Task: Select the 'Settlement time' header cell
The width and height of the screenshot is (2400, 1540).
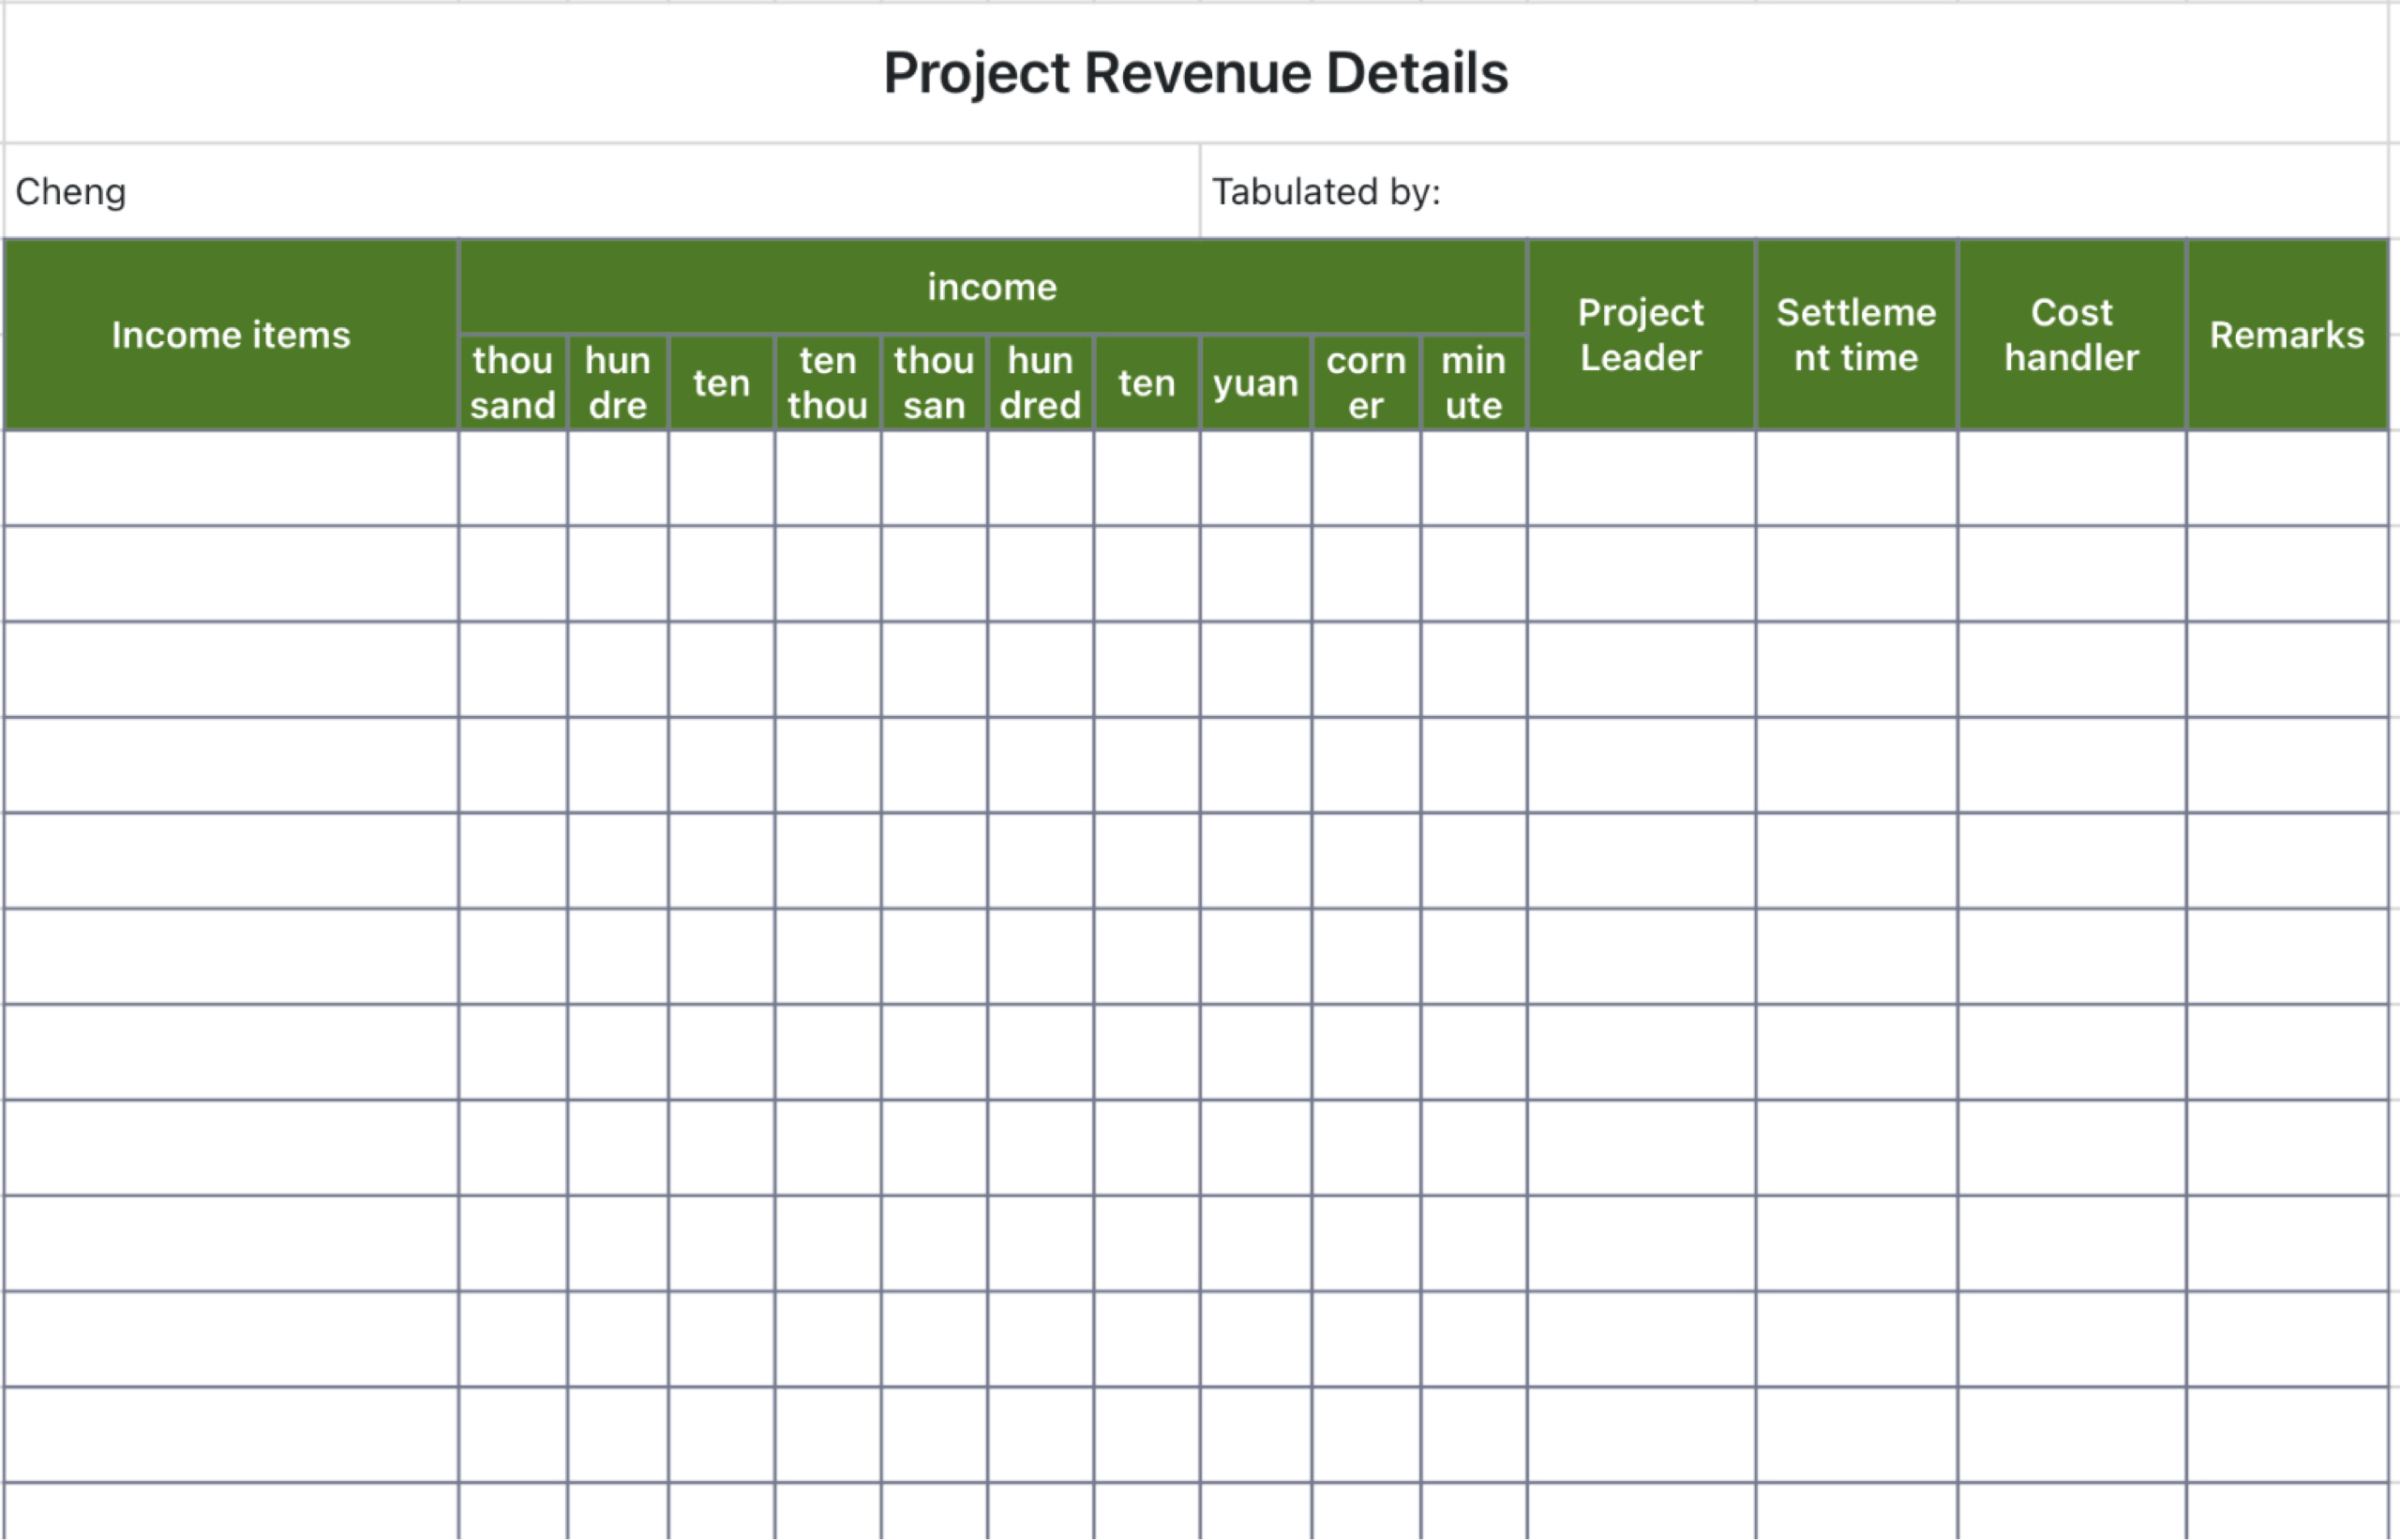Action: click(1857, 335)
